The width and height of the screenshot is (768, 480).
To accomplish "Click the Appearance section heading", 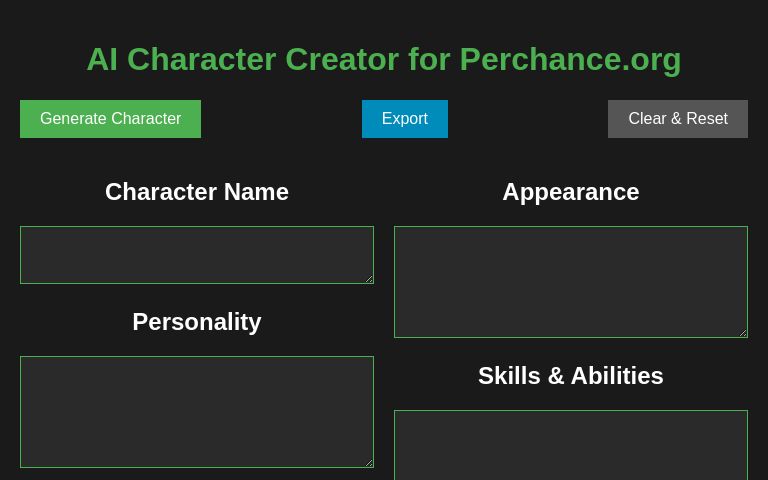I will pyautogui.click(x=570, y=192).
